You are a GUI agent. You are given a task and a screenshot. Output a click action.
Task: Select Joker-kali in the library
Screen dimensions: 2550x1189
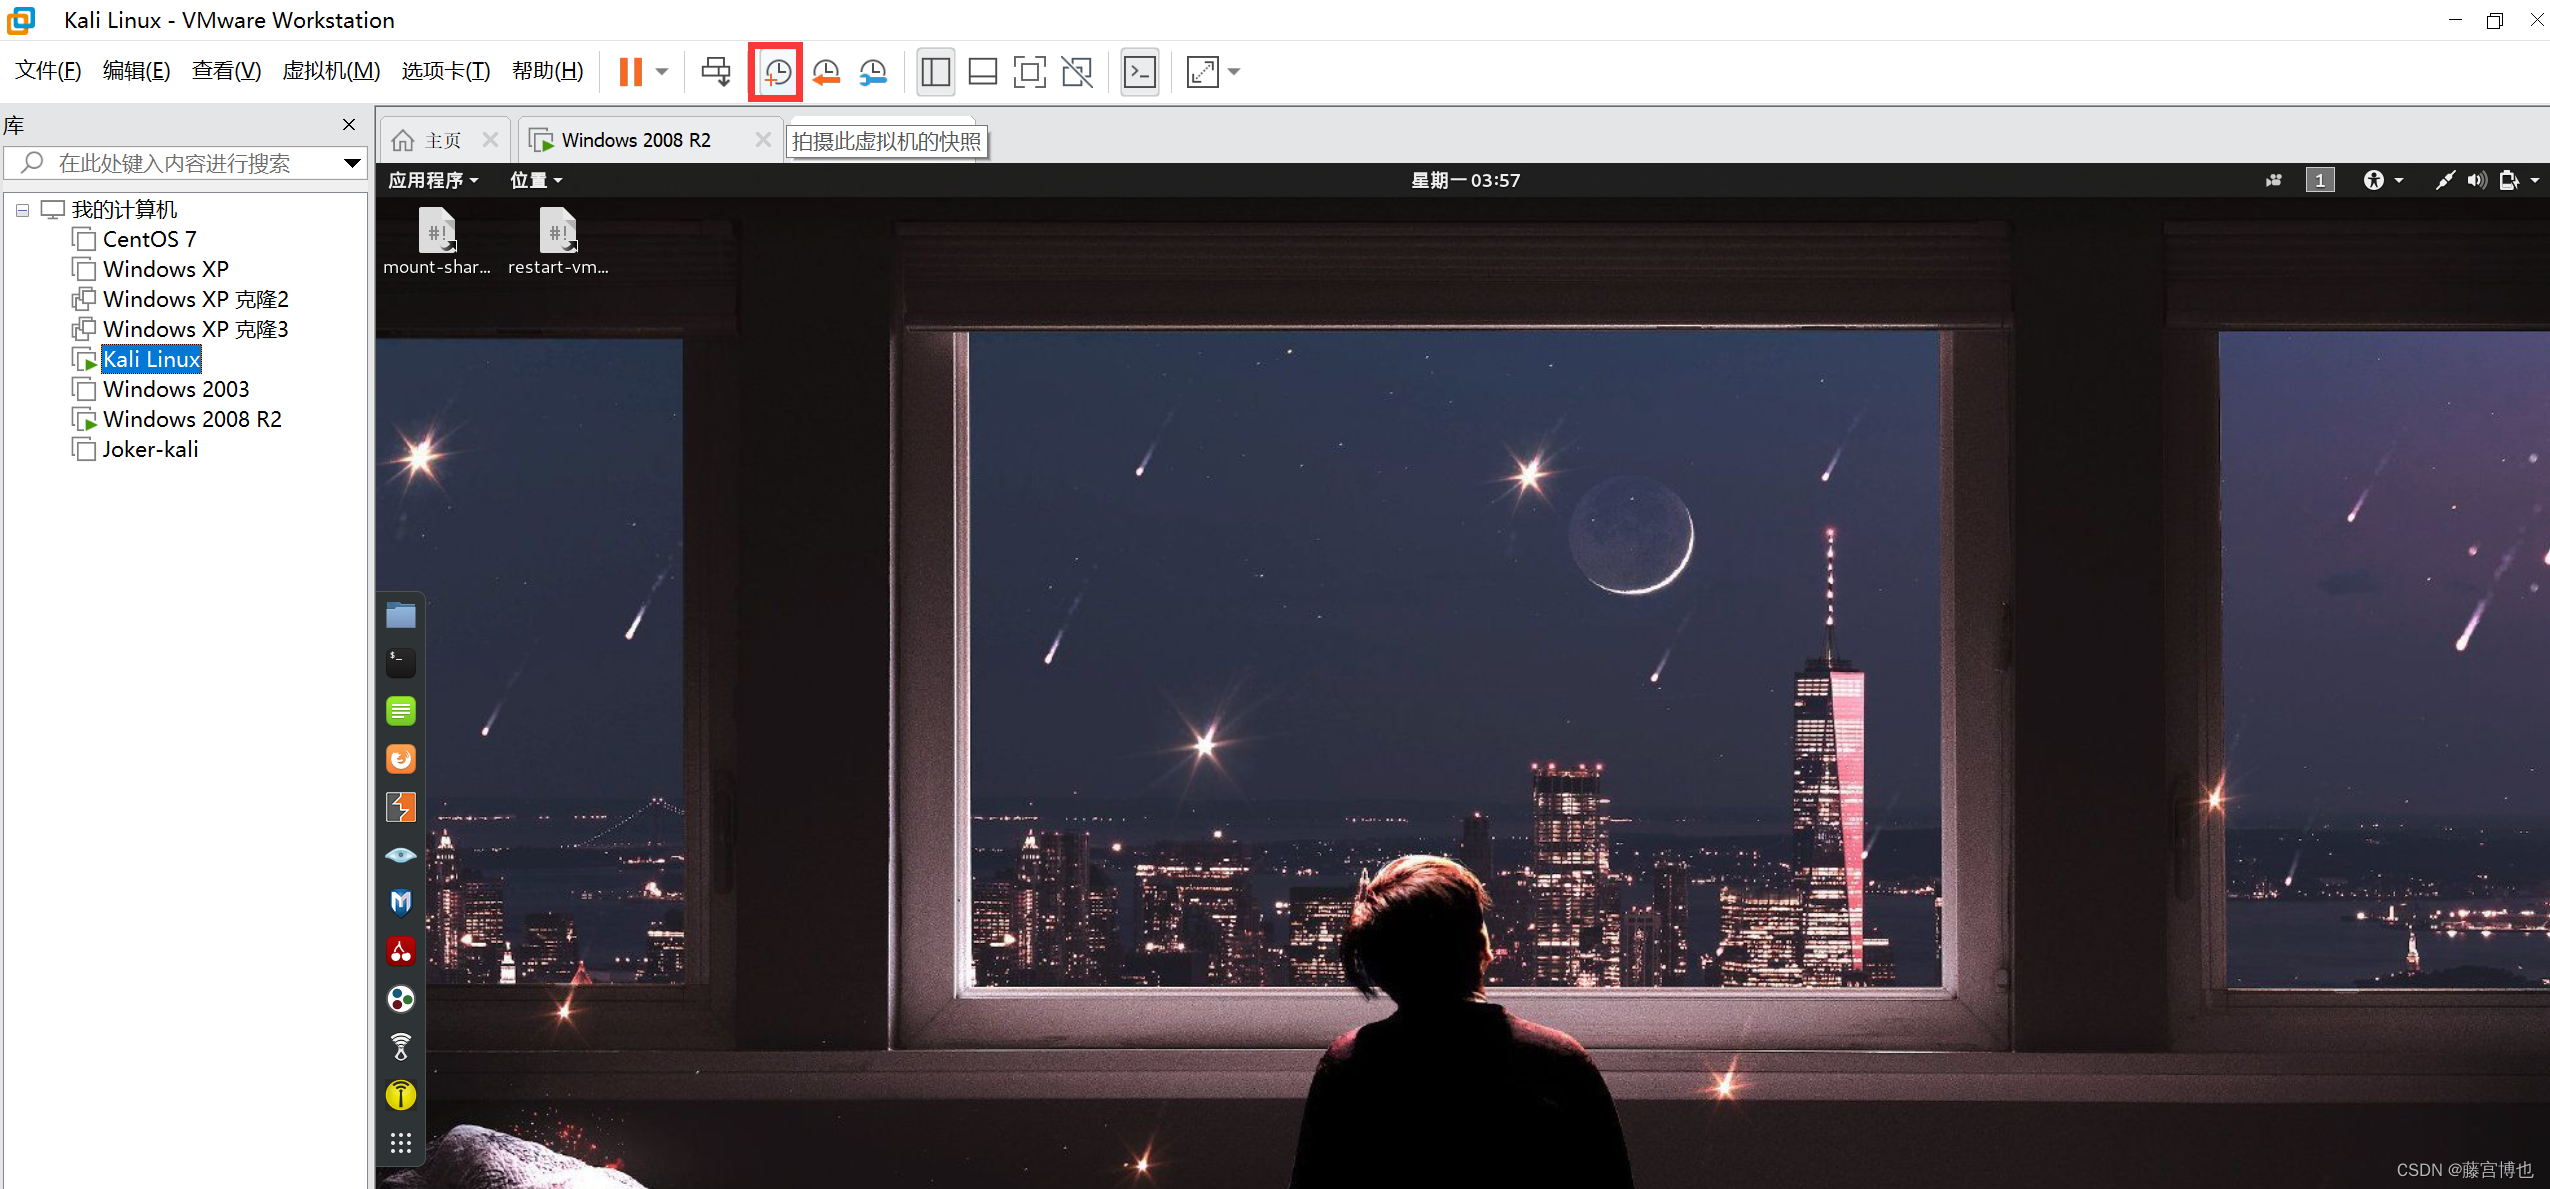coord(150,450)
